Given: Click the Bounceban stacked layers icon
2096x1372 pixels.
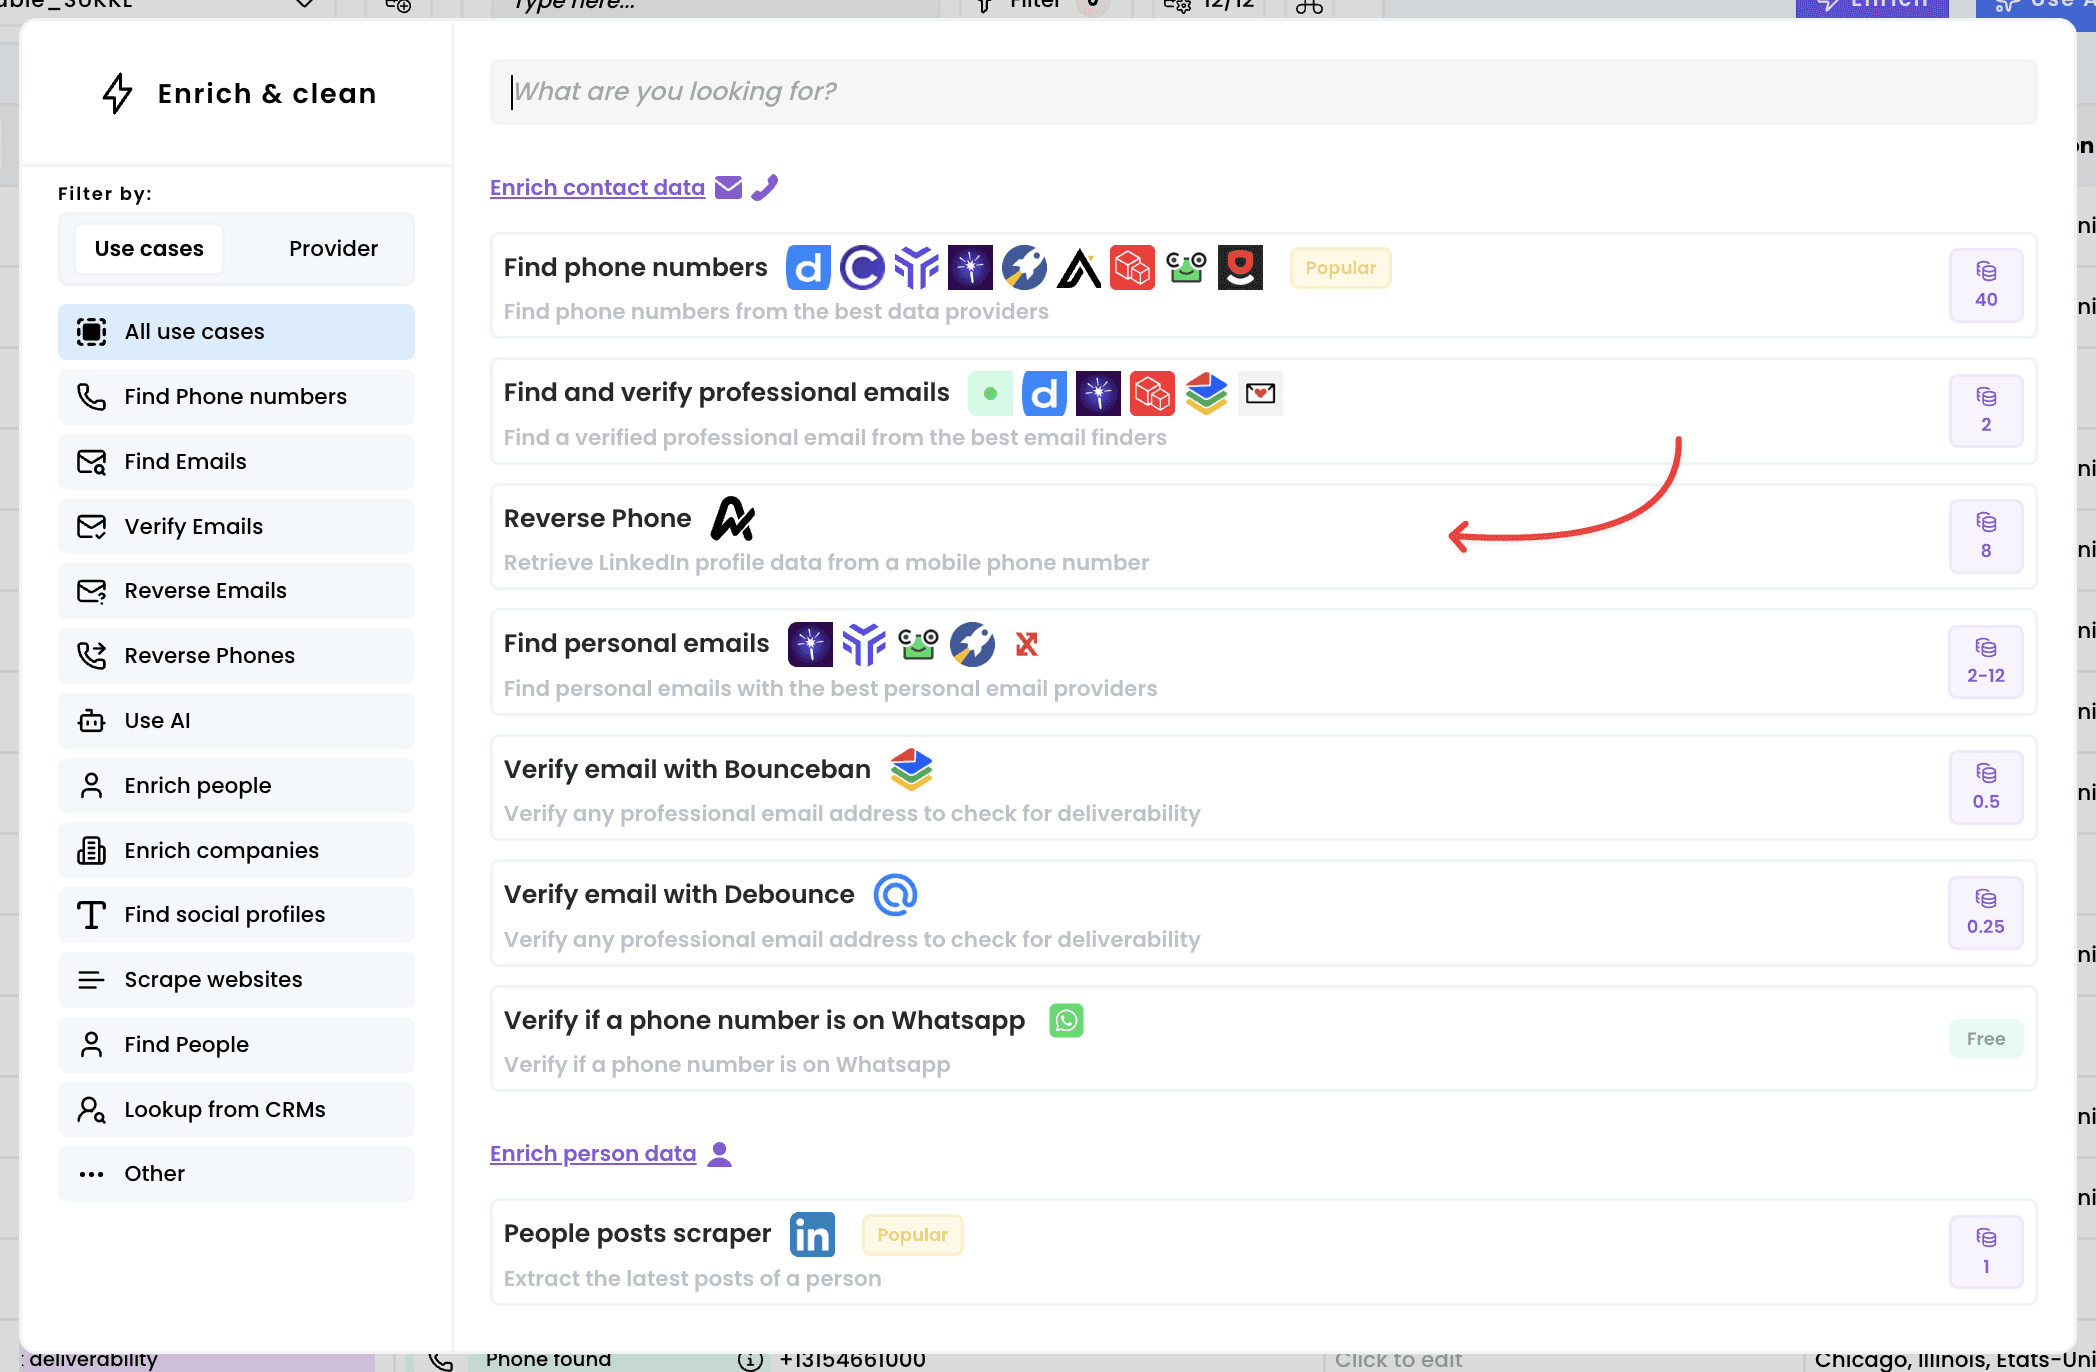Looking at the screenshot, I should (x=911, y=769).
